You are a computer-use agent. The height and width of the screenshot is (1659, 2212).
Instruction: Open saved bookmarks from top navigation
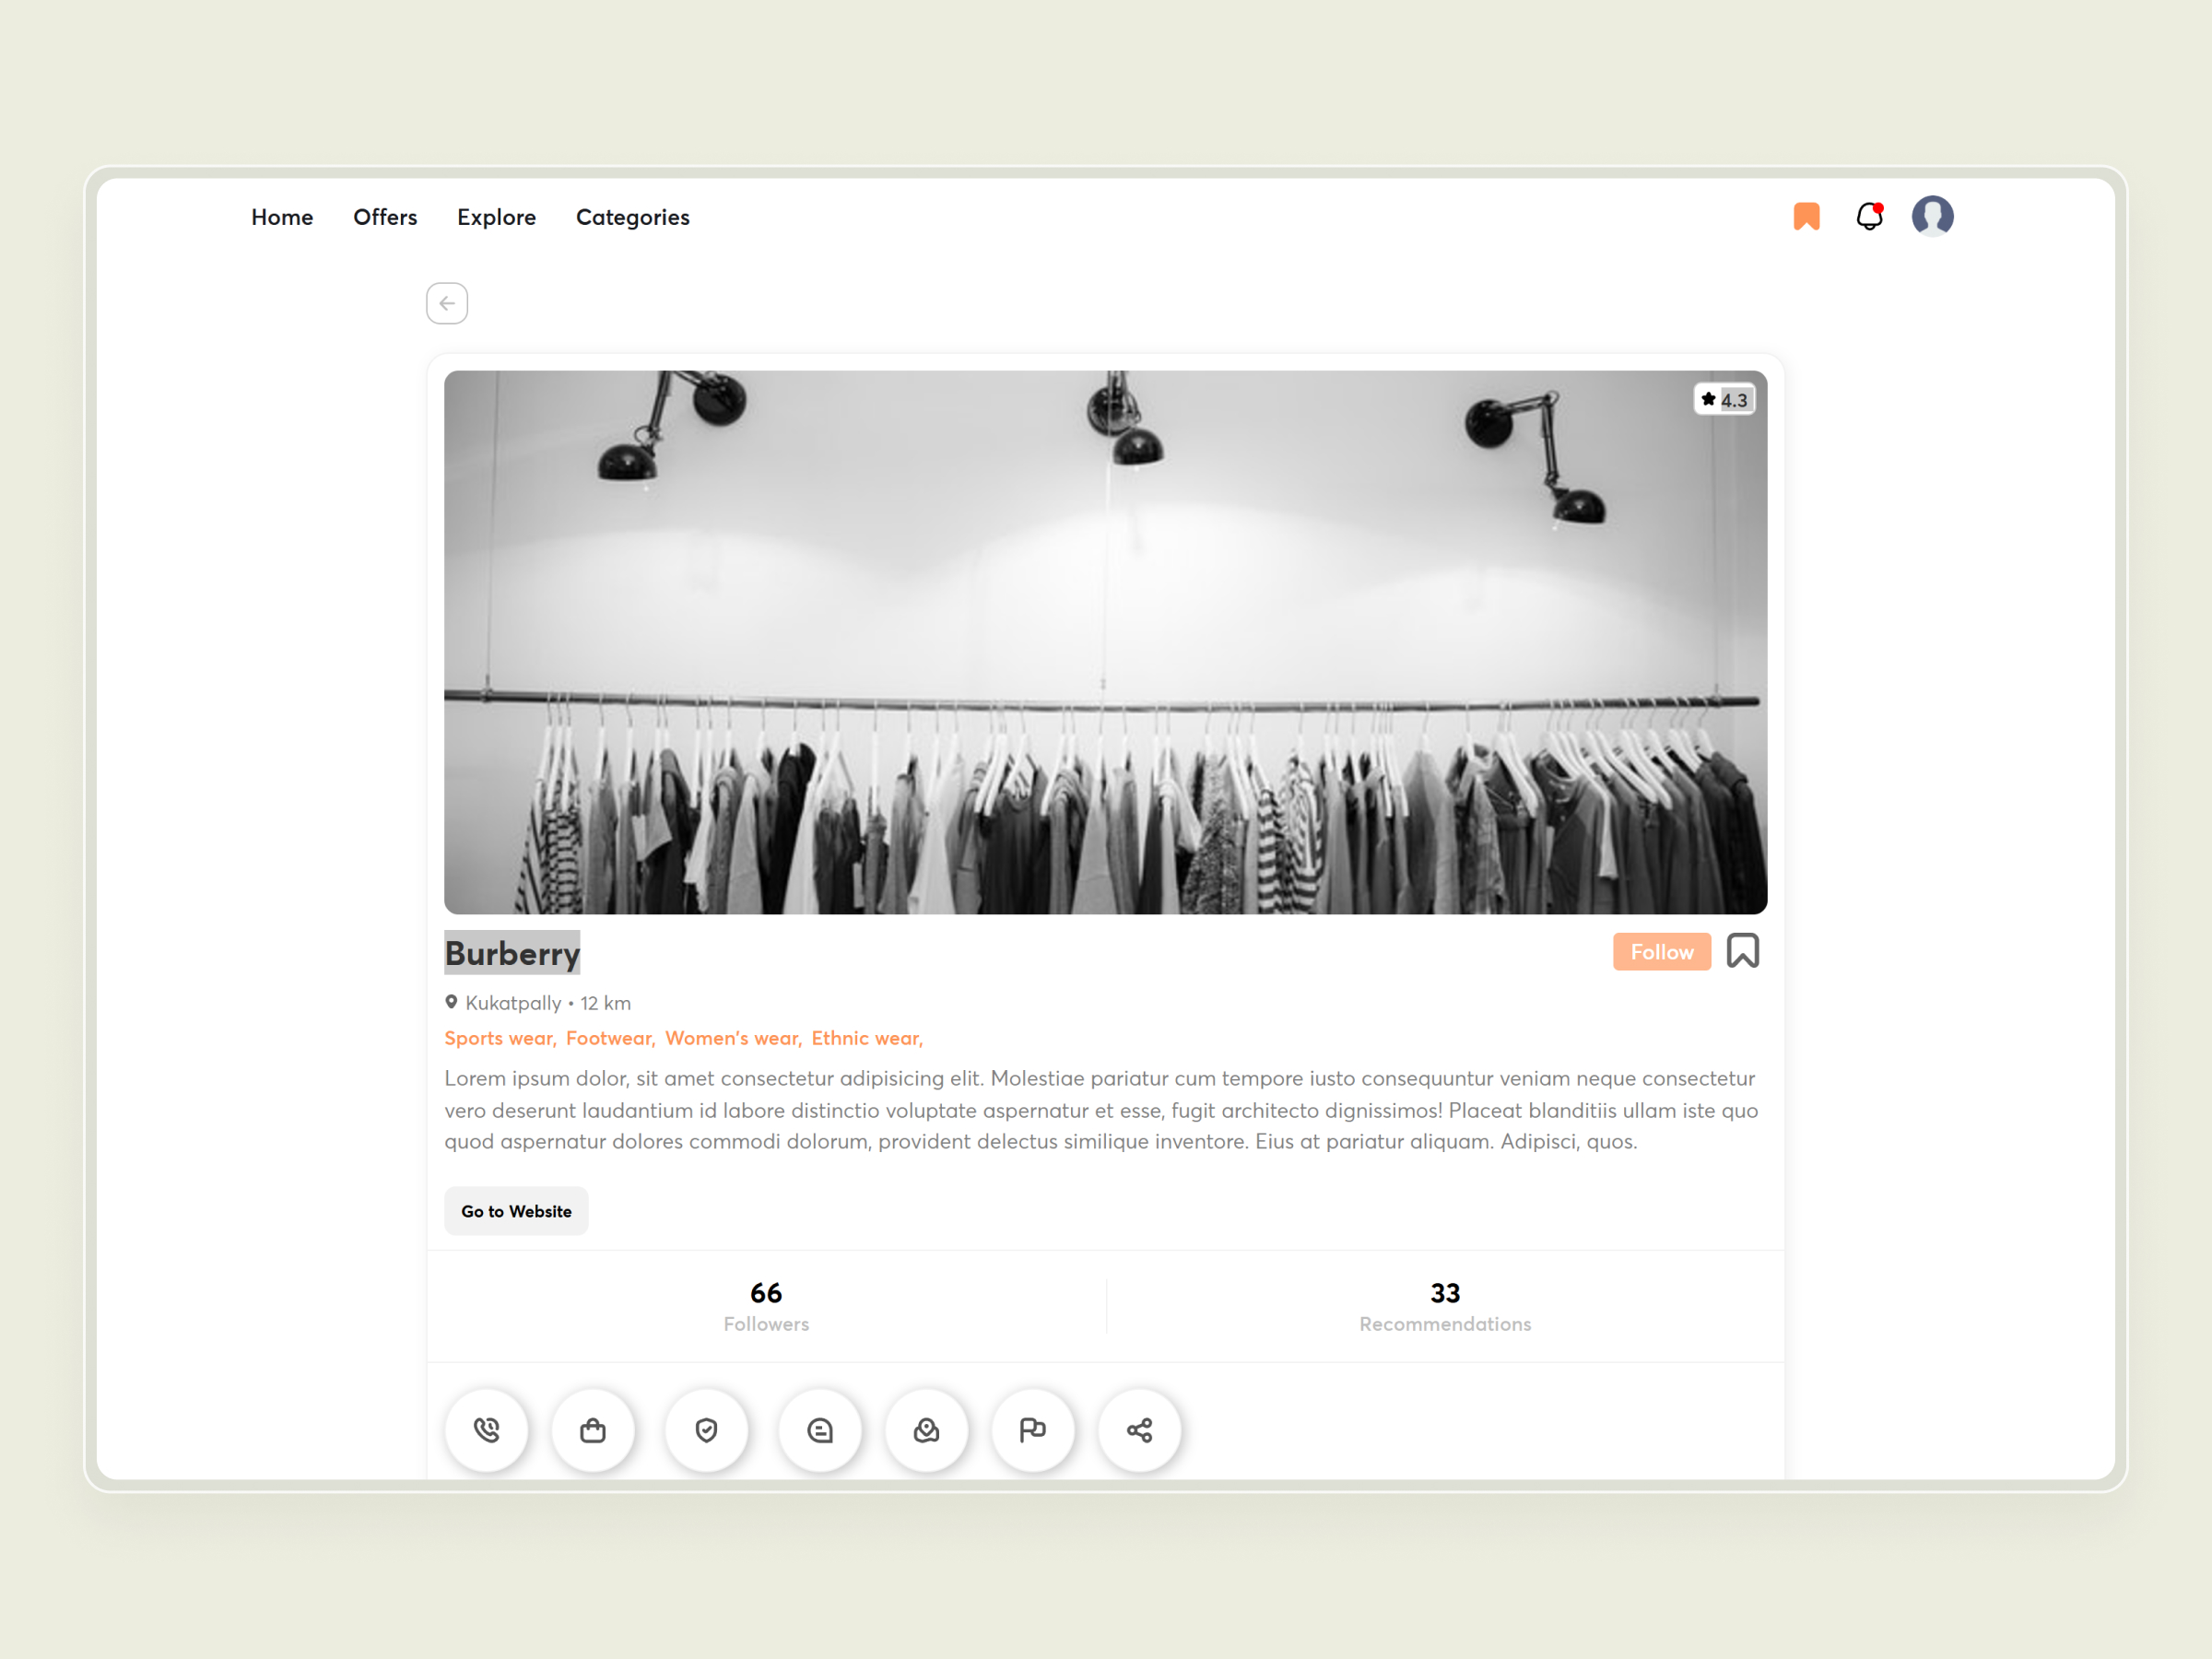click(x=1806, y=216)
